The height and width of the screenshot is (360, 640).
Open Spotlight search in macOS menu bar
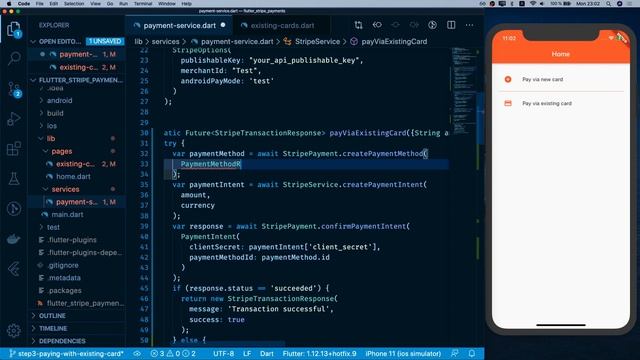[608, 3]
